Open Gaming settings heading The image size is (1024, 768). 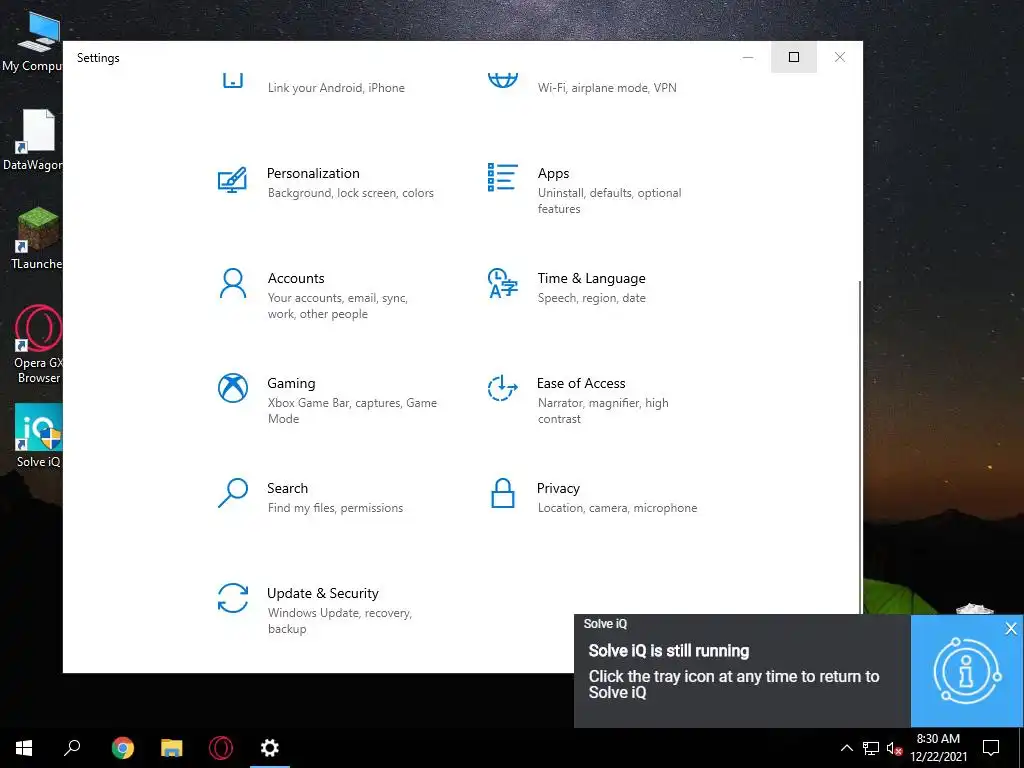(x=291, y=383)
